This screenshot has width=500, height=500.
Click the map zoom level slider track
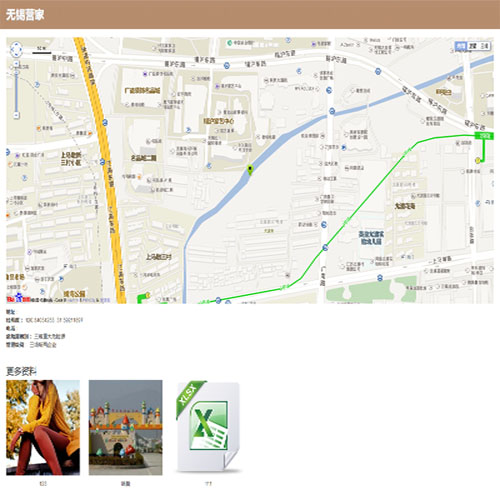tap(16, 89)
